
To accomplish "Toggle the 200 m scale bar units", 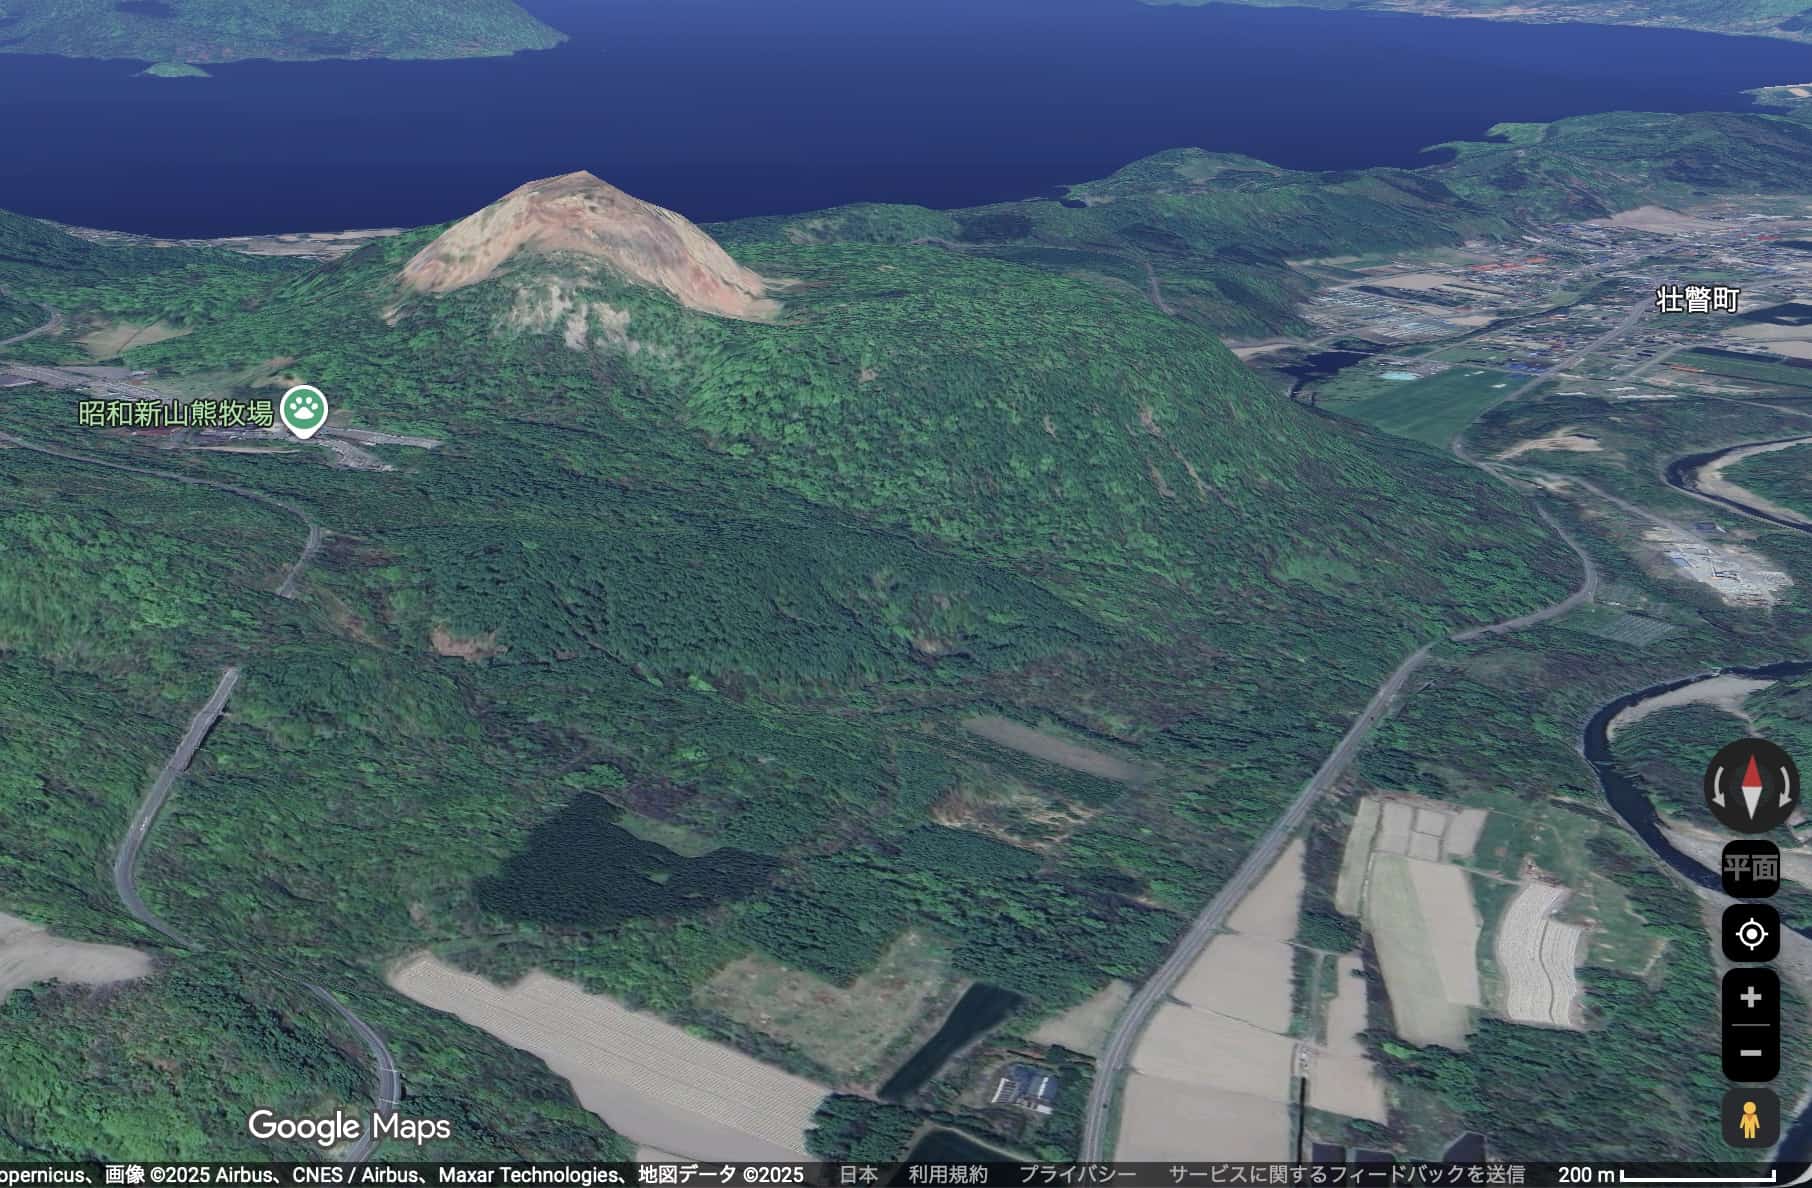I will pos(1667,1175).
